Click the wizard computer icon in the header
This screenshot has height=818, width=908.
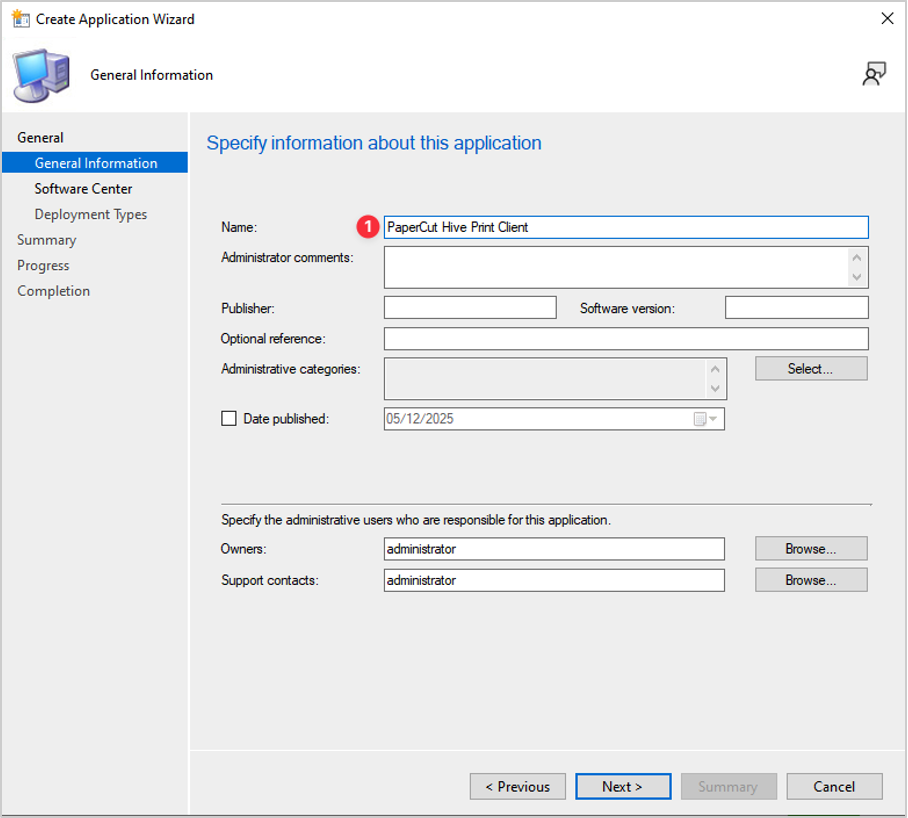[x=41, y=75]
